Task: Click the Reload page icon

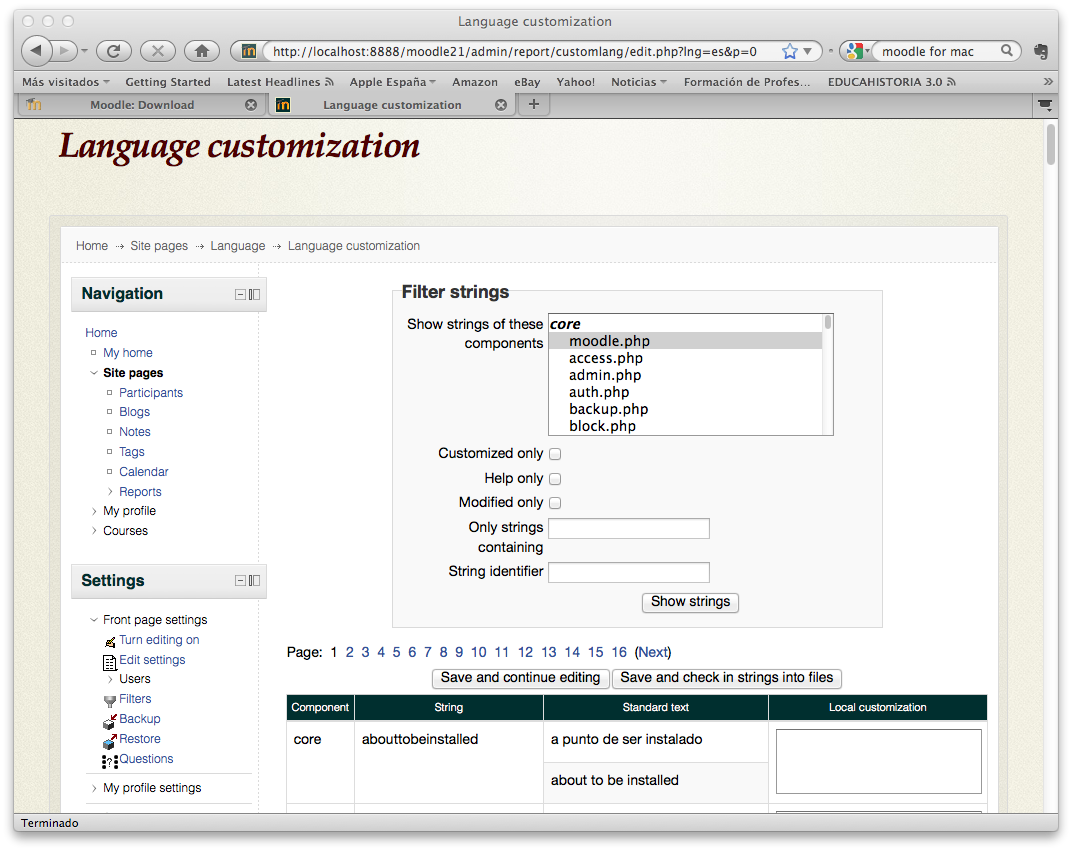Action: coord(114,51)
